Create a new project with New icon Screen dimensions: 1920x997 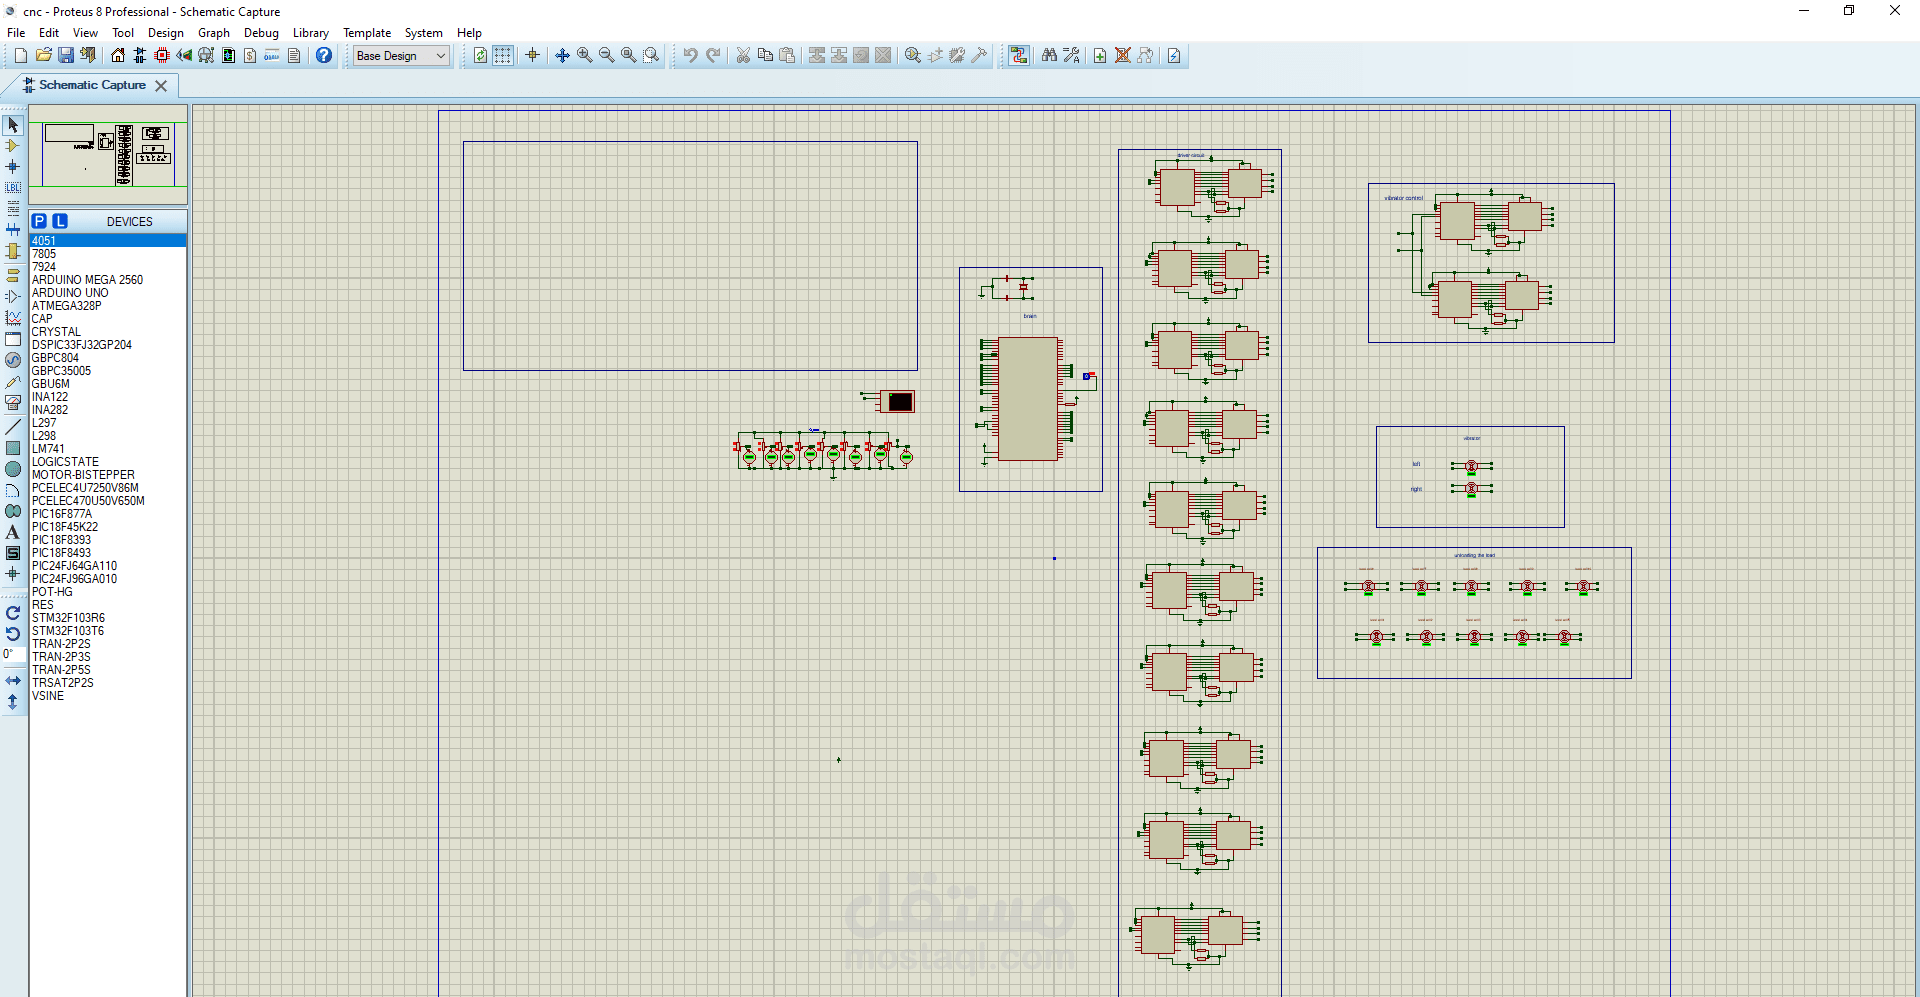pyautogui.click(x=20, y=56)
